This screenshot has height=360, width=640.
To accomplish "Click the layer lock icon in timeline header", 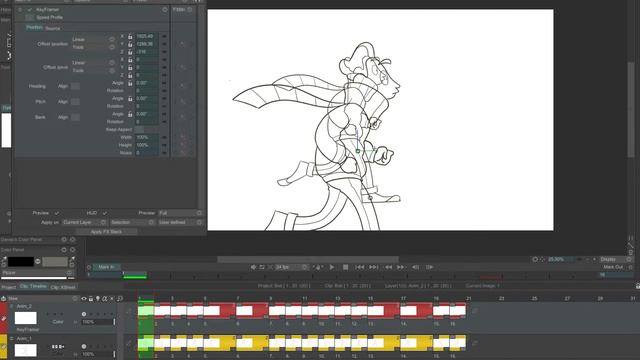I will (x=91, y=299).
